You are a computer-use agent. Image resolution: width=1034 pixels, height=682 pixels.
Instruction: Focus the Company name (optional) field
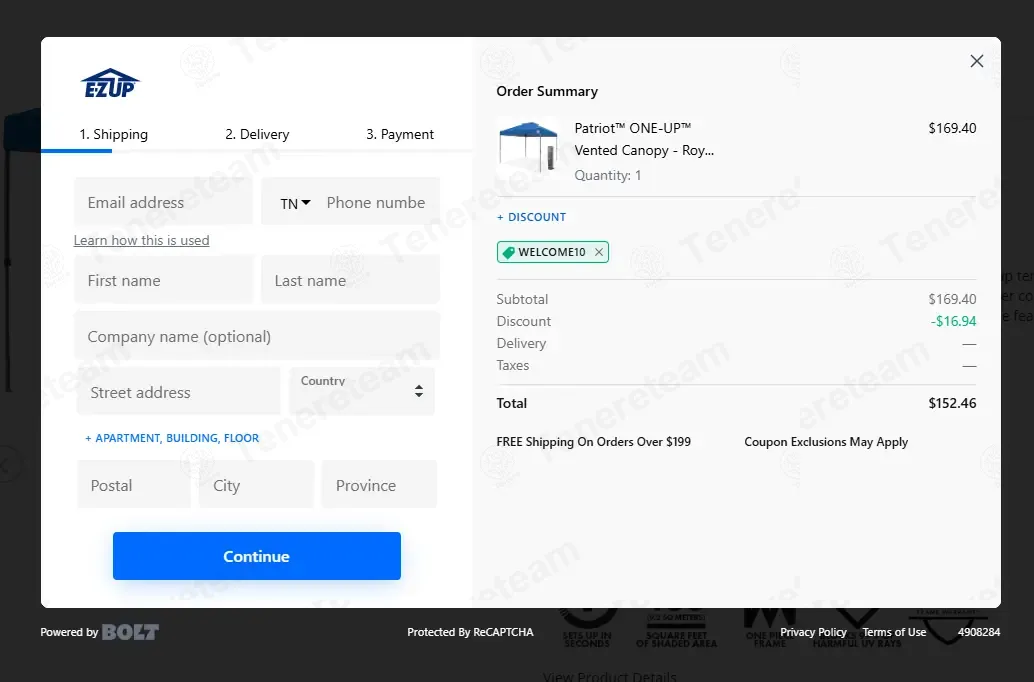pyautogui.click(x=257, y=336)
